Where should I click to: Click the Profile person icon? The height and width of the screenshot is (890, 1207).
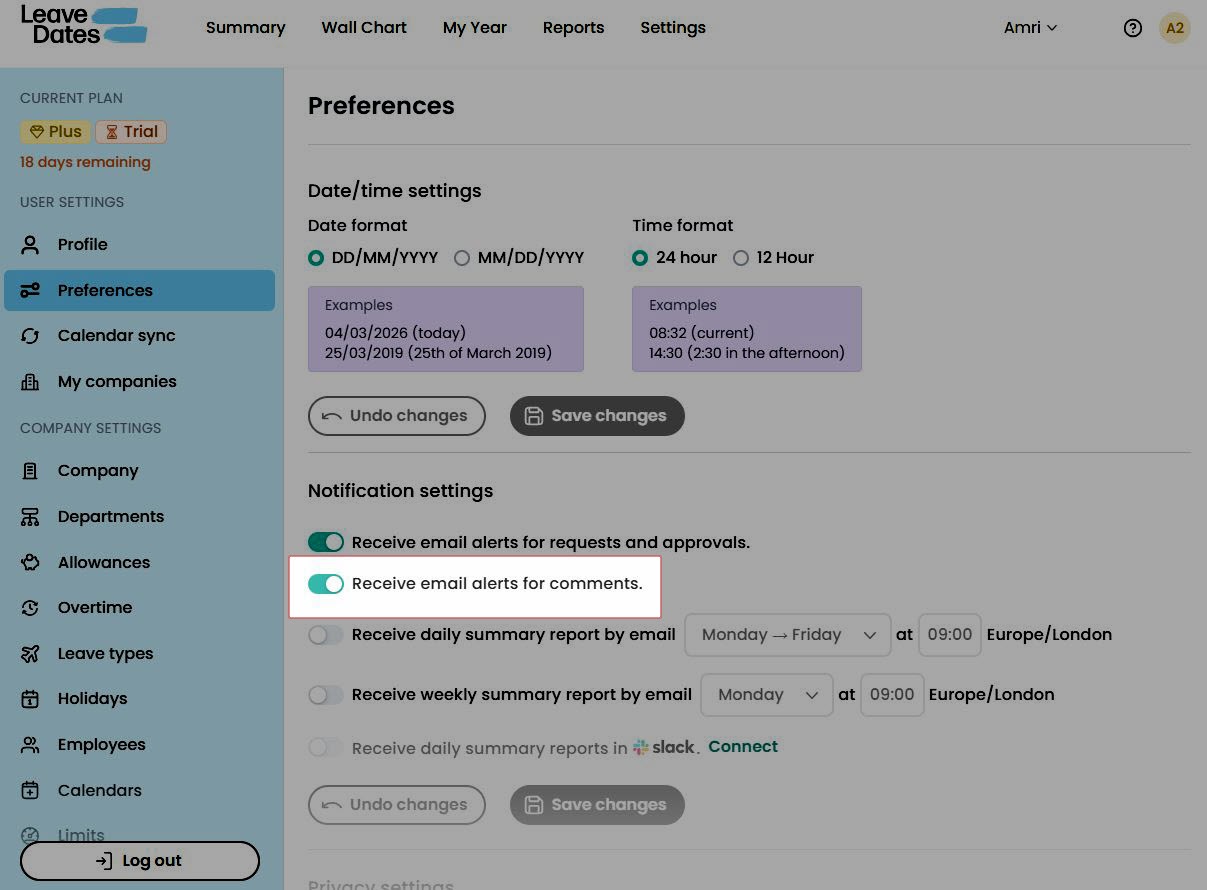coord(30,244)
